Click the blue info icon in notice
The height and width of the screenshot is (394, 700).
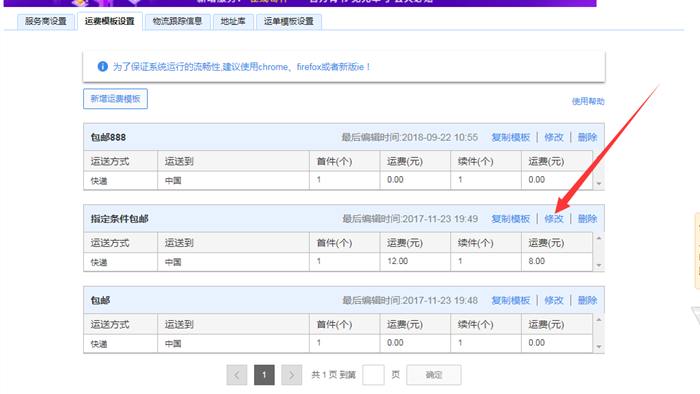[x=103, y=67]
